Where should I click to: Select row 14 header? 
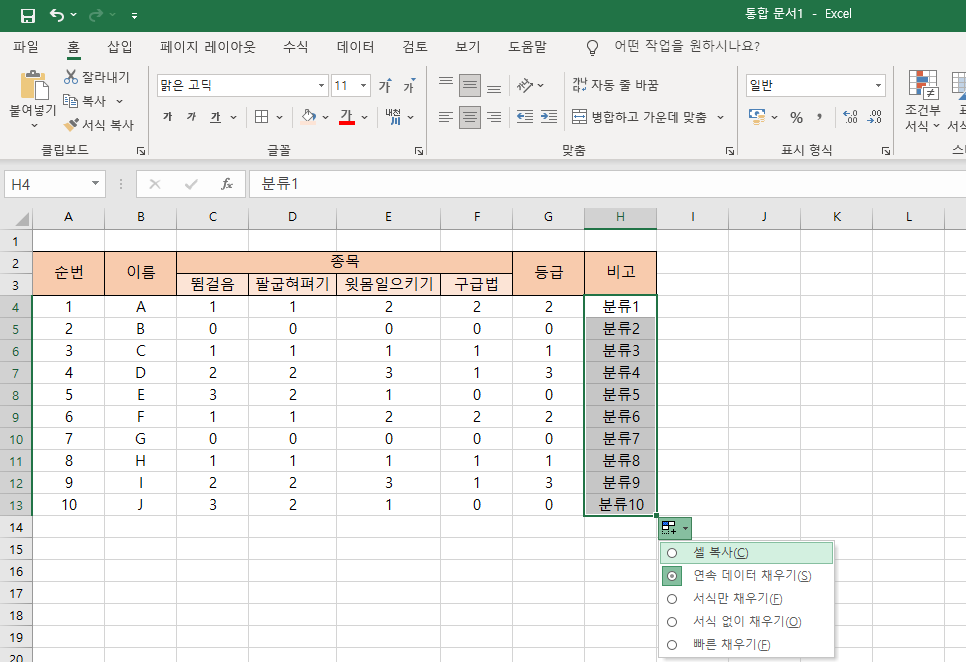16,527
